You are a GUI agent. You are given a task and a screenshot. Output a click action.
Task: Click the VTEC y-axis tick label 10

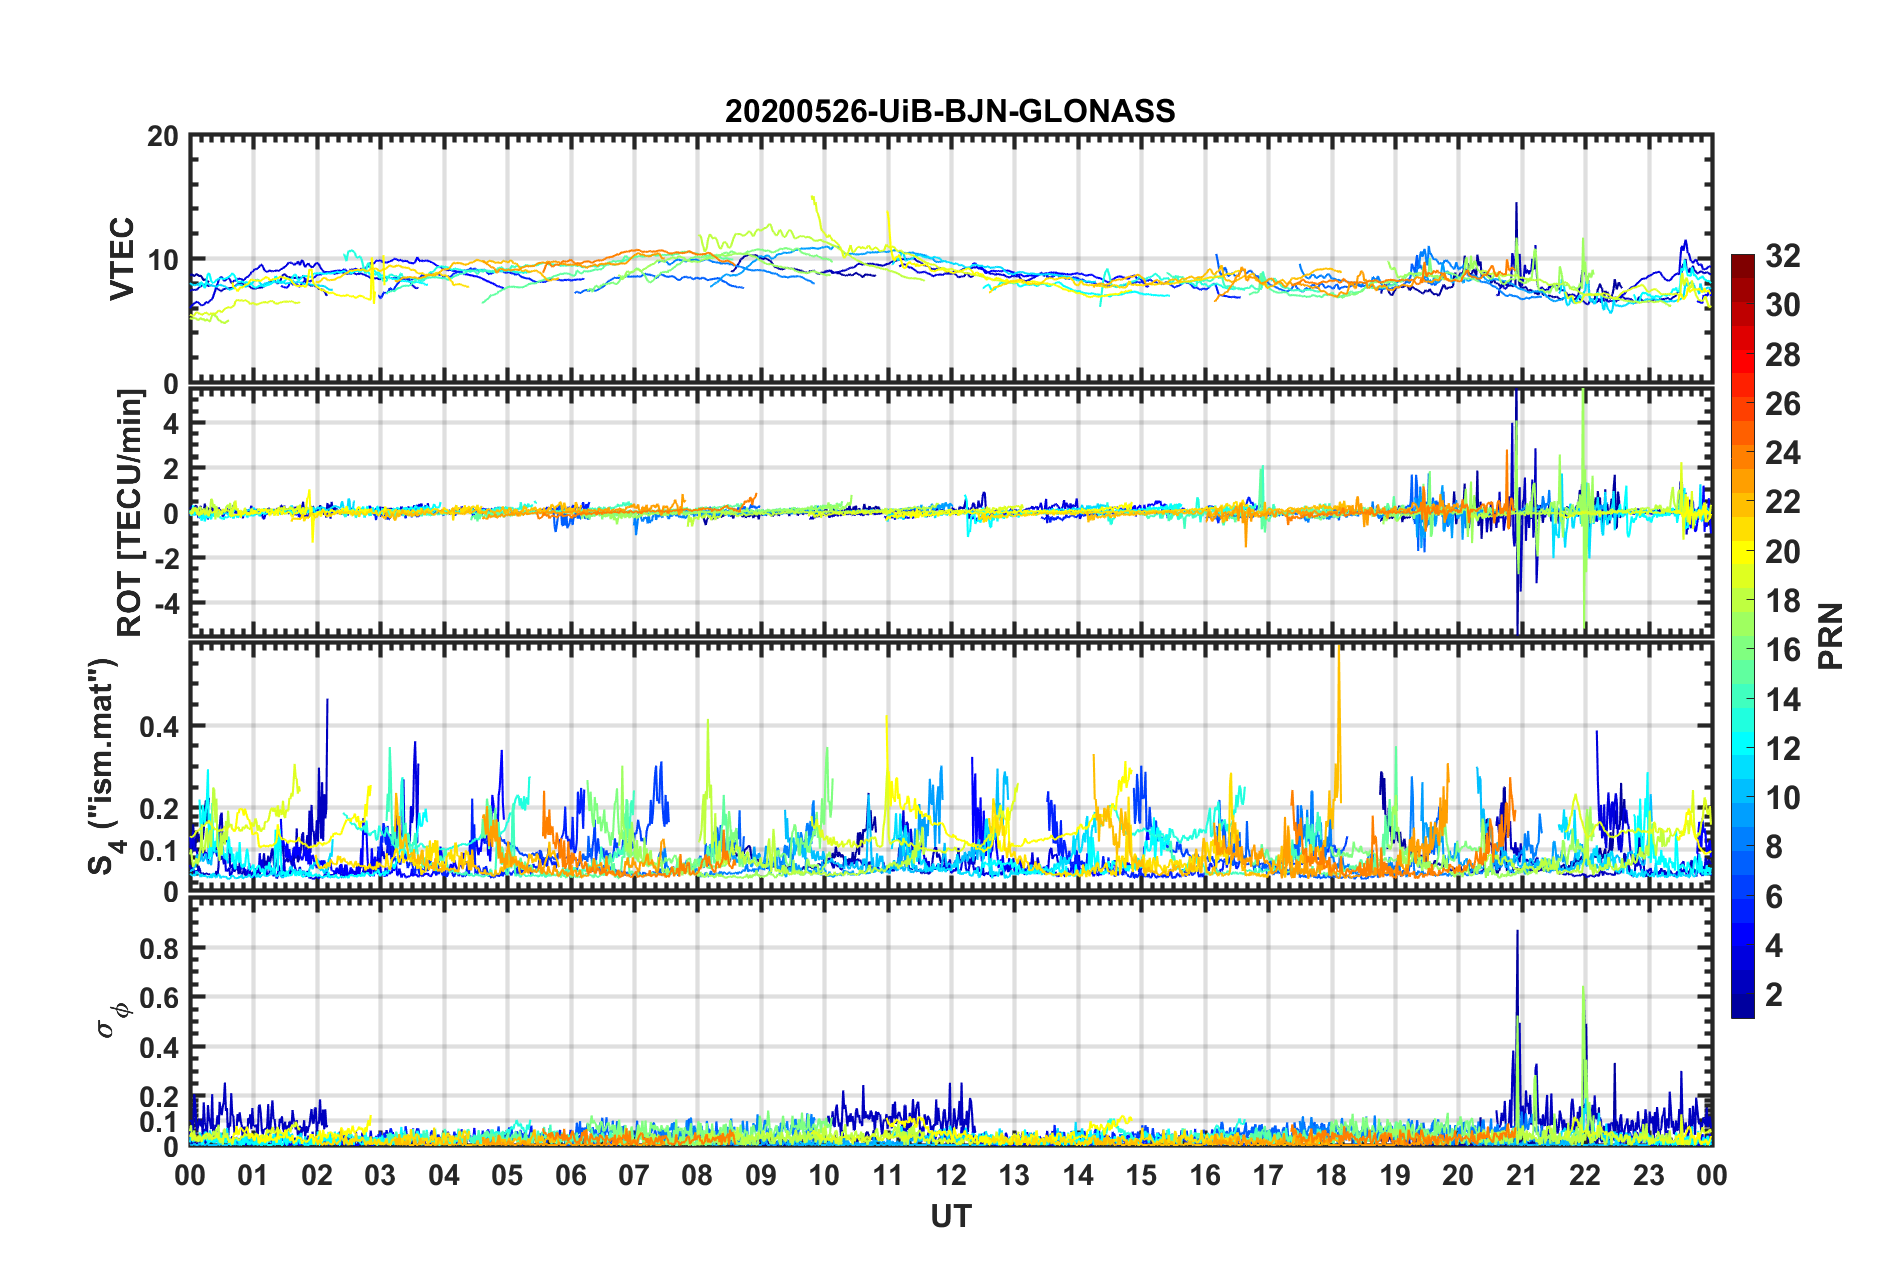[x=163, y=260]
